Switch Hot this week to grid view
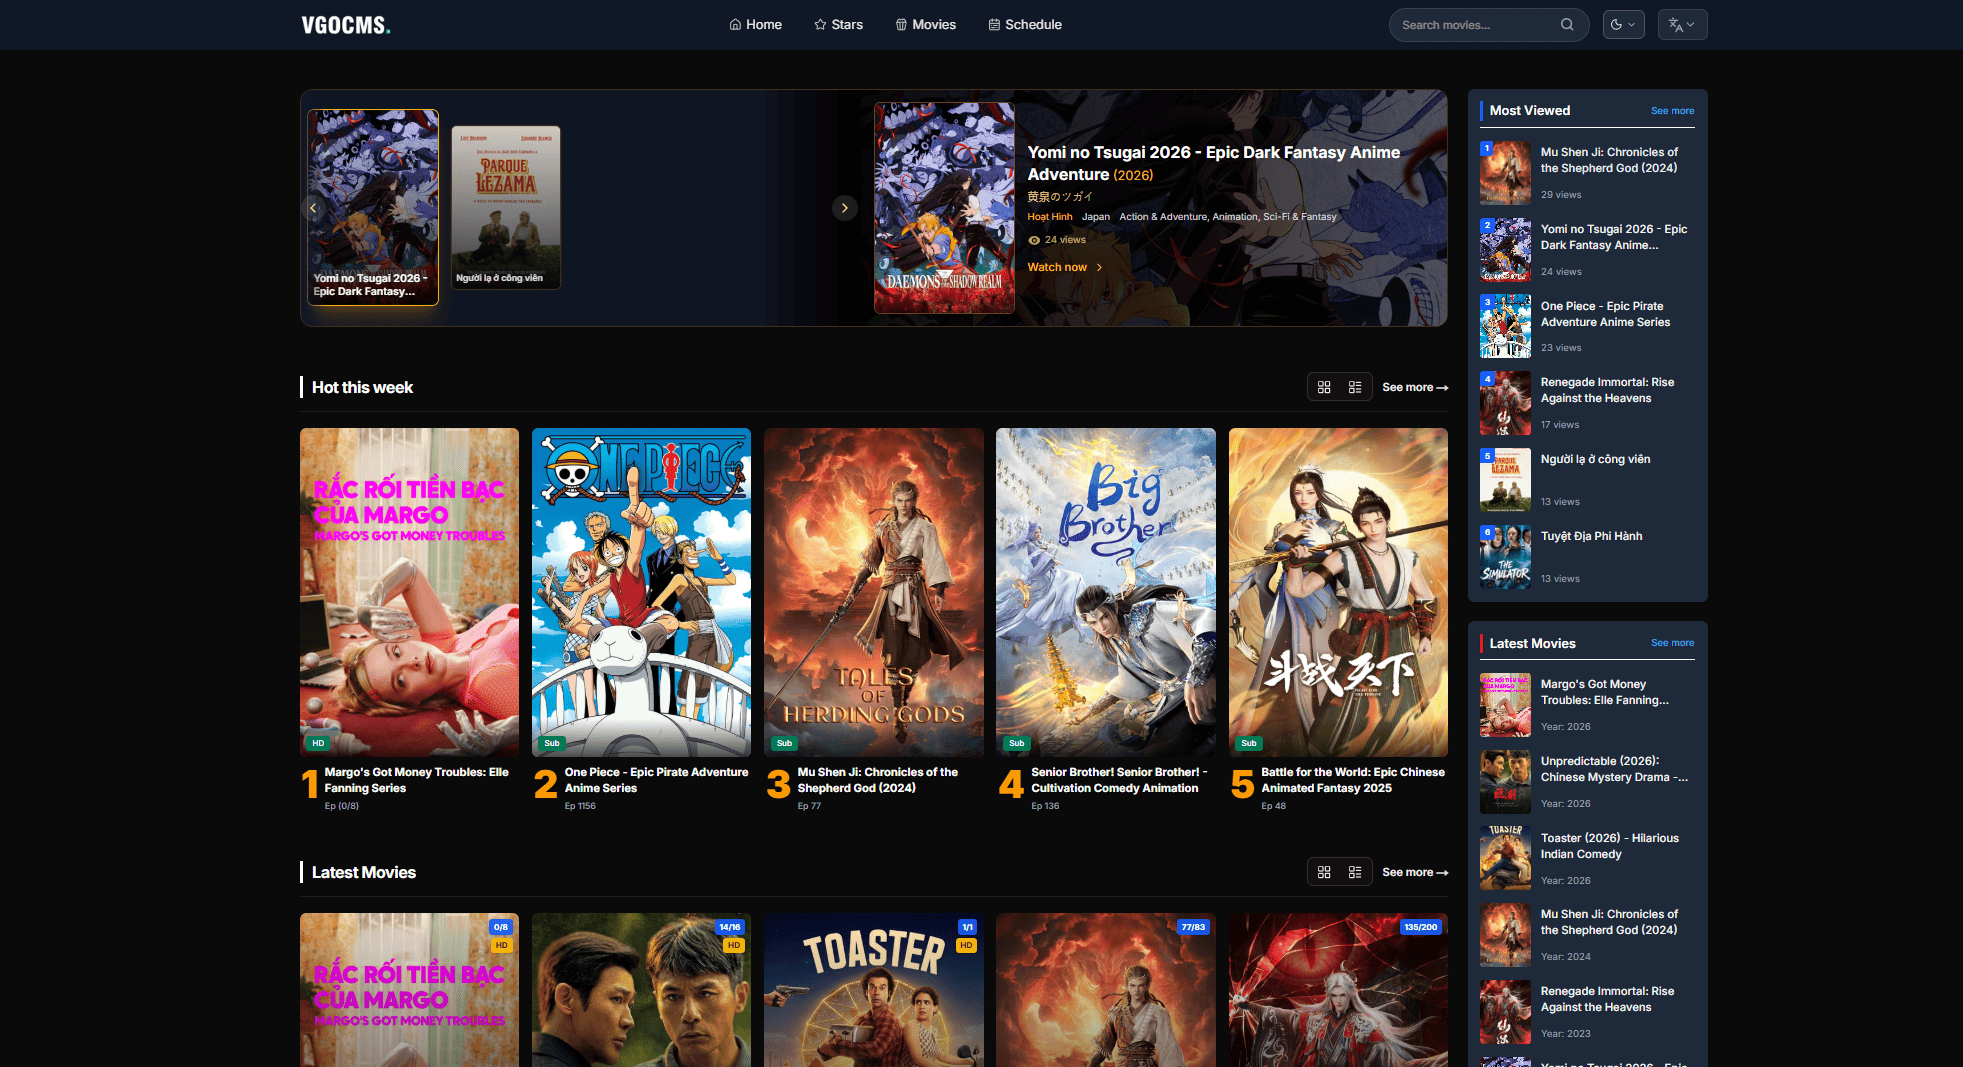1963x1067 pixels. [x=1324, y=387]
